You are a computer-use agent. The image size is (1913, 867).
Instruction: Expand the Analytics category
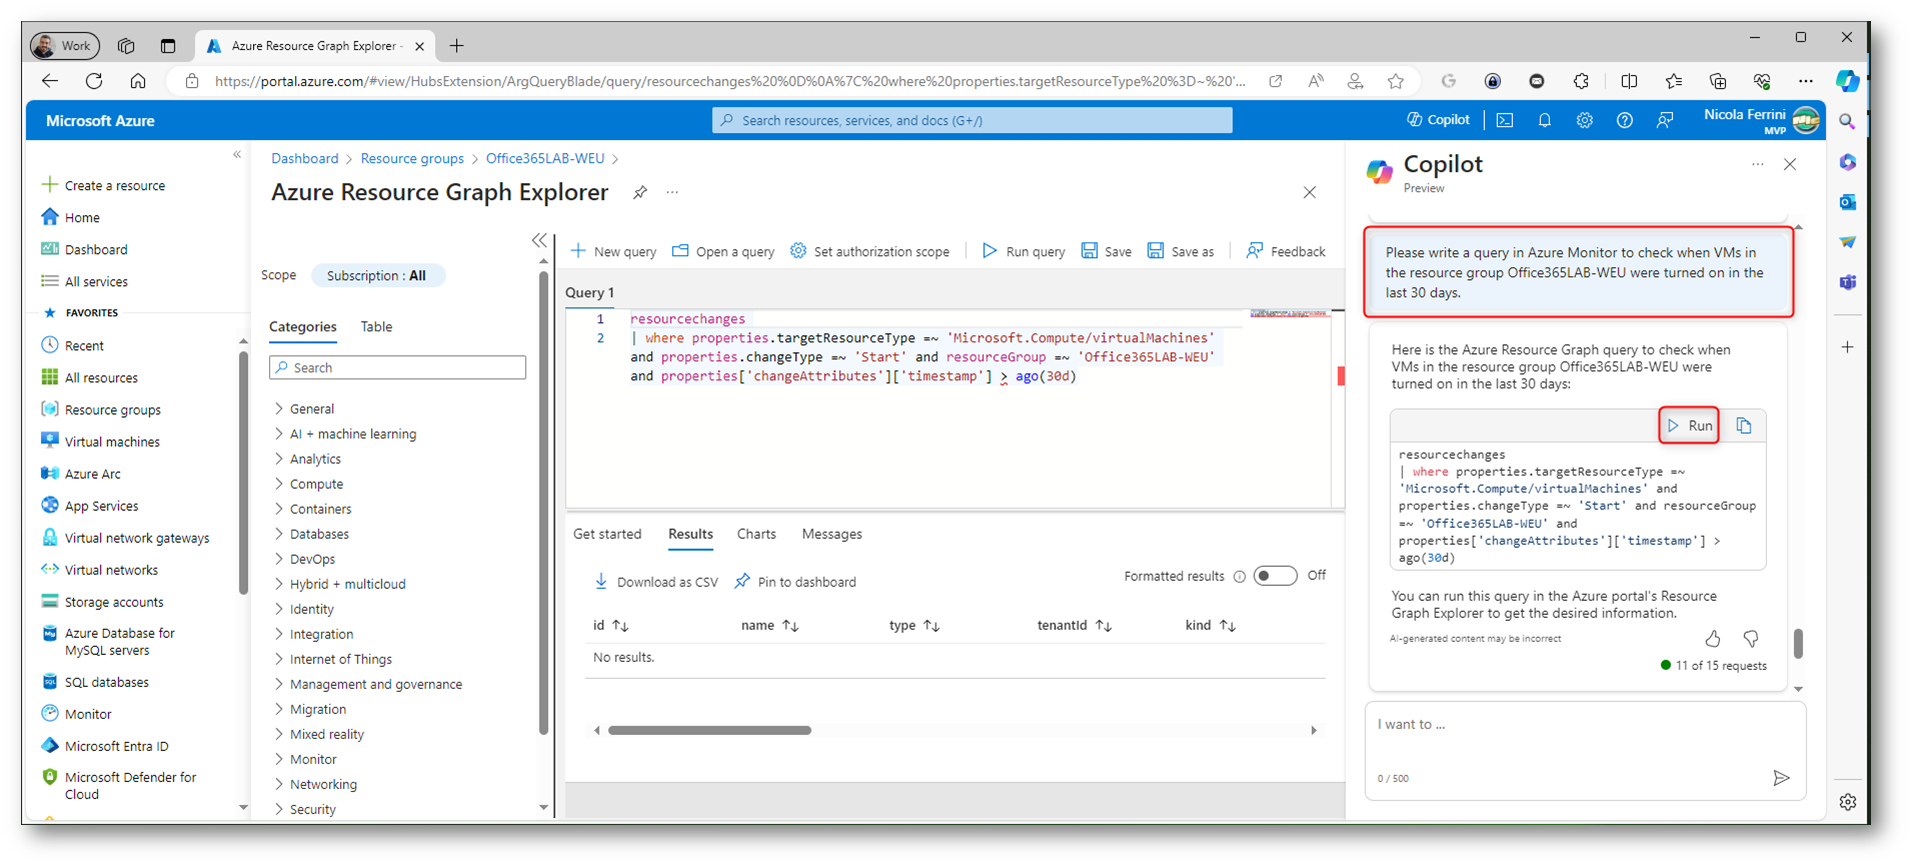click(279, 458)
